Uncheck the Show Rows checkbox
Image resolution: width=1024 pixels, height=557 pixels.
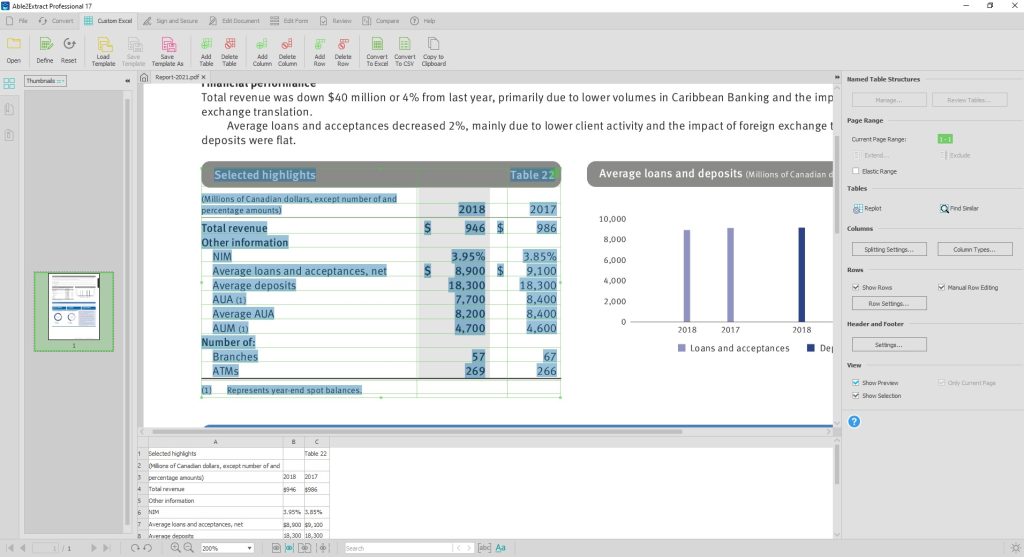click(855, 287)
